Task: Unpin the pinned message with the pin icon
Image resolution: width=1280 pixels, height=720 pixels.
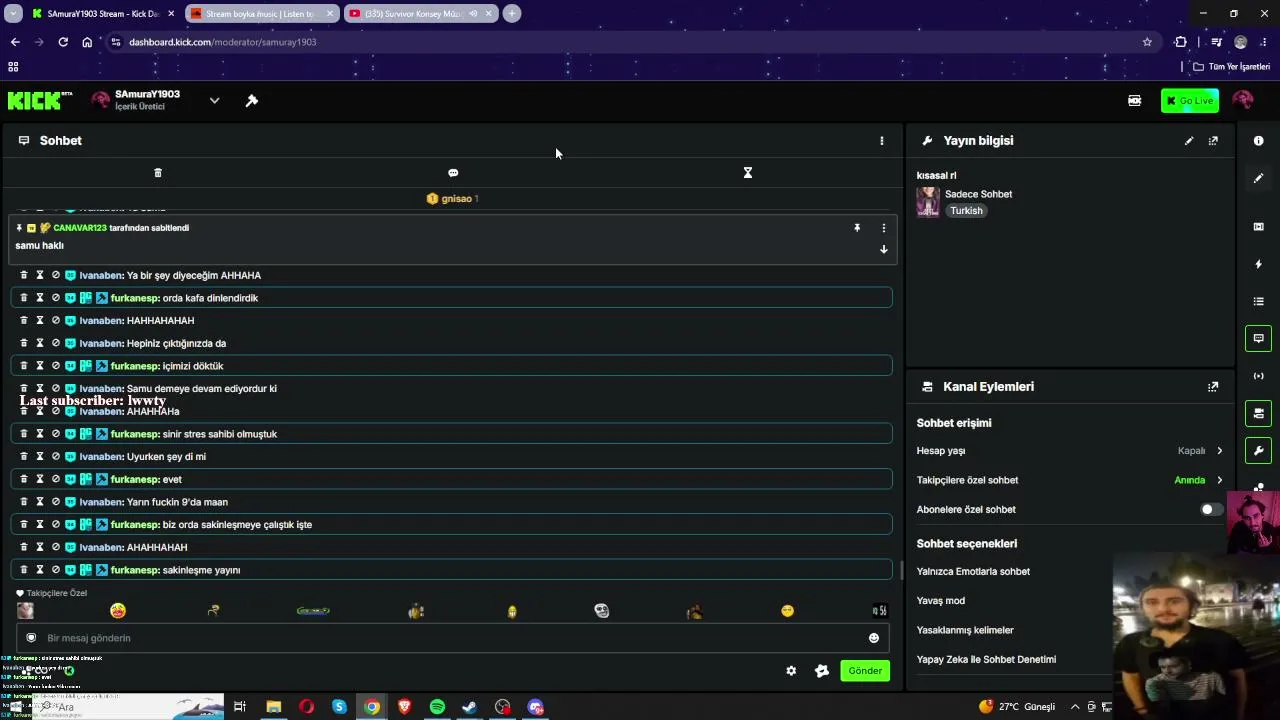Action: tap(857, 228)
